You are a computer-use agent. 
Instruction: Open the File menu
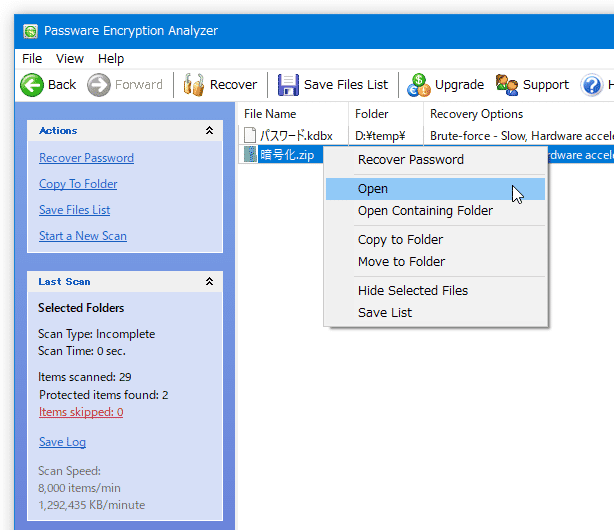point(32,59)
